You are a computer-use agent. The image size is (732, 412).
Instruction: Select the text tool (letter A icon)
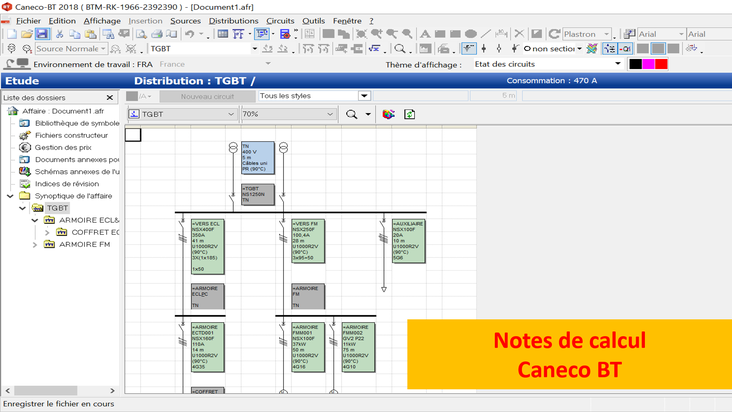425,34
